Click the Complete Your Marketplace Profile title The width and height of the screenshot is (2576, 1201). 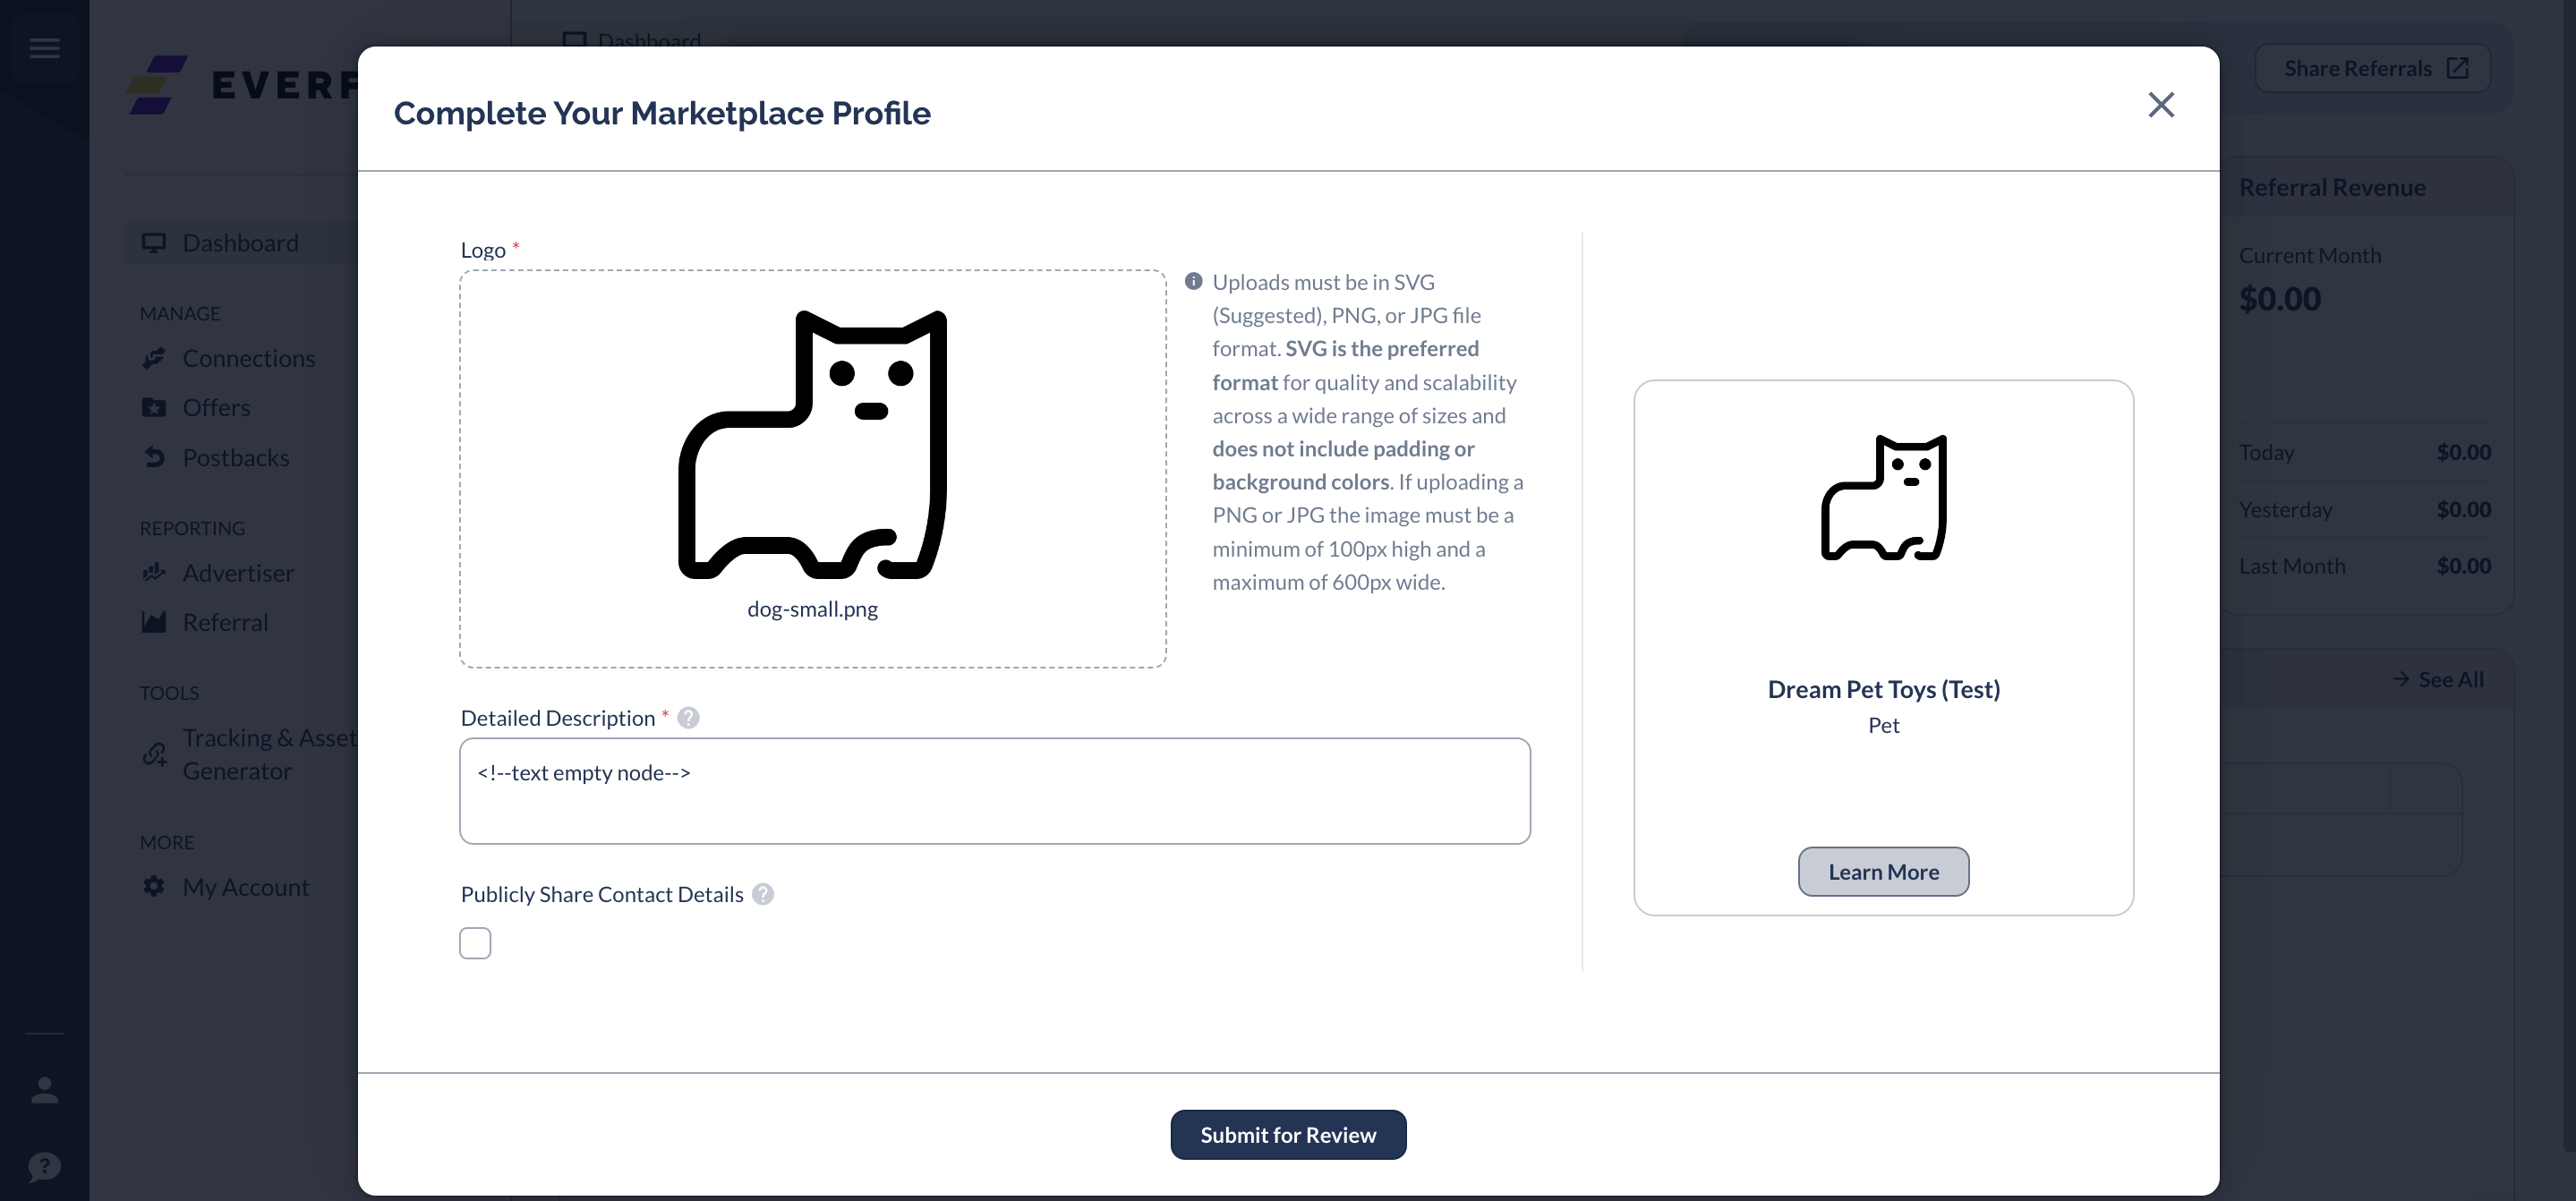point(661,113)
